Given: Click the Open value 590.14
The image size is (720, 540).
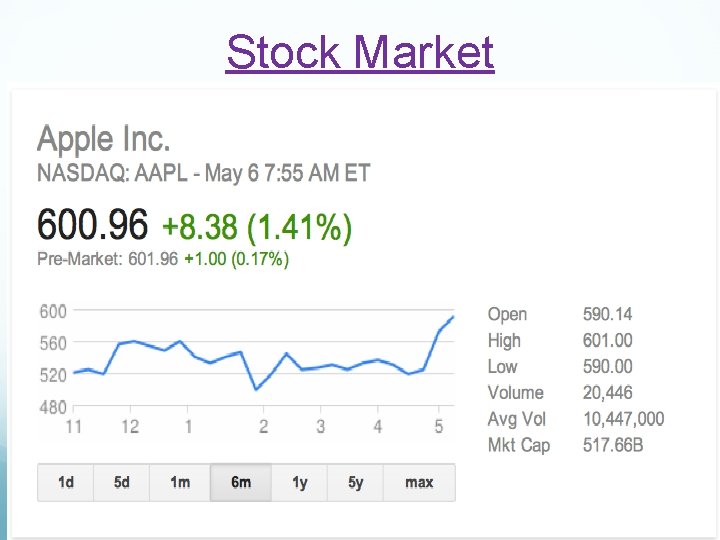Looking at the screenshot, I should 607,314.
